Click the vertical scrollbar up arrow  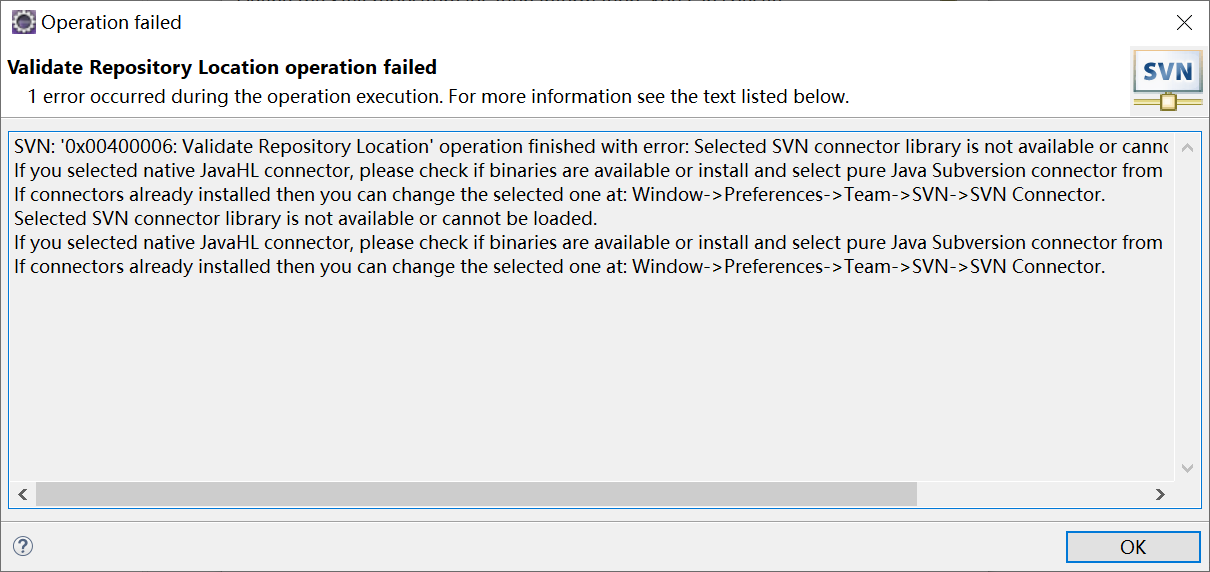pos(1187,148)
